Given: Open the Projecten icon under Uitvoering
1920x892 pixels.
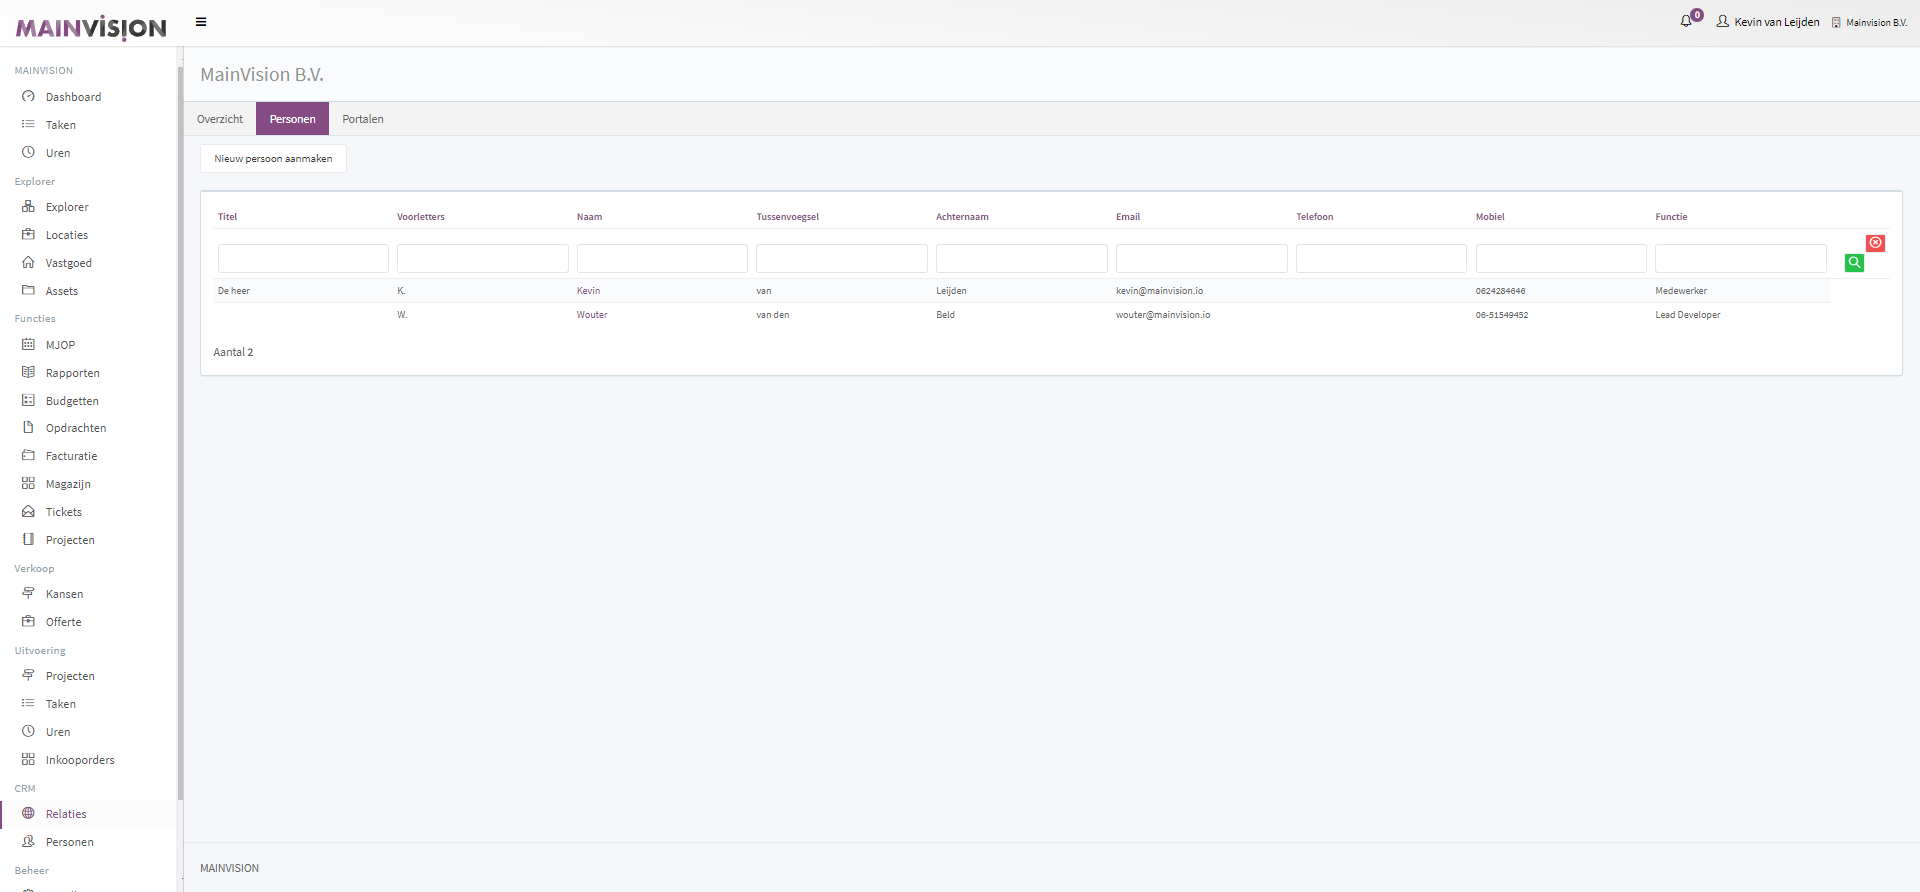Looking at the screenshot, I should (28, 676).
